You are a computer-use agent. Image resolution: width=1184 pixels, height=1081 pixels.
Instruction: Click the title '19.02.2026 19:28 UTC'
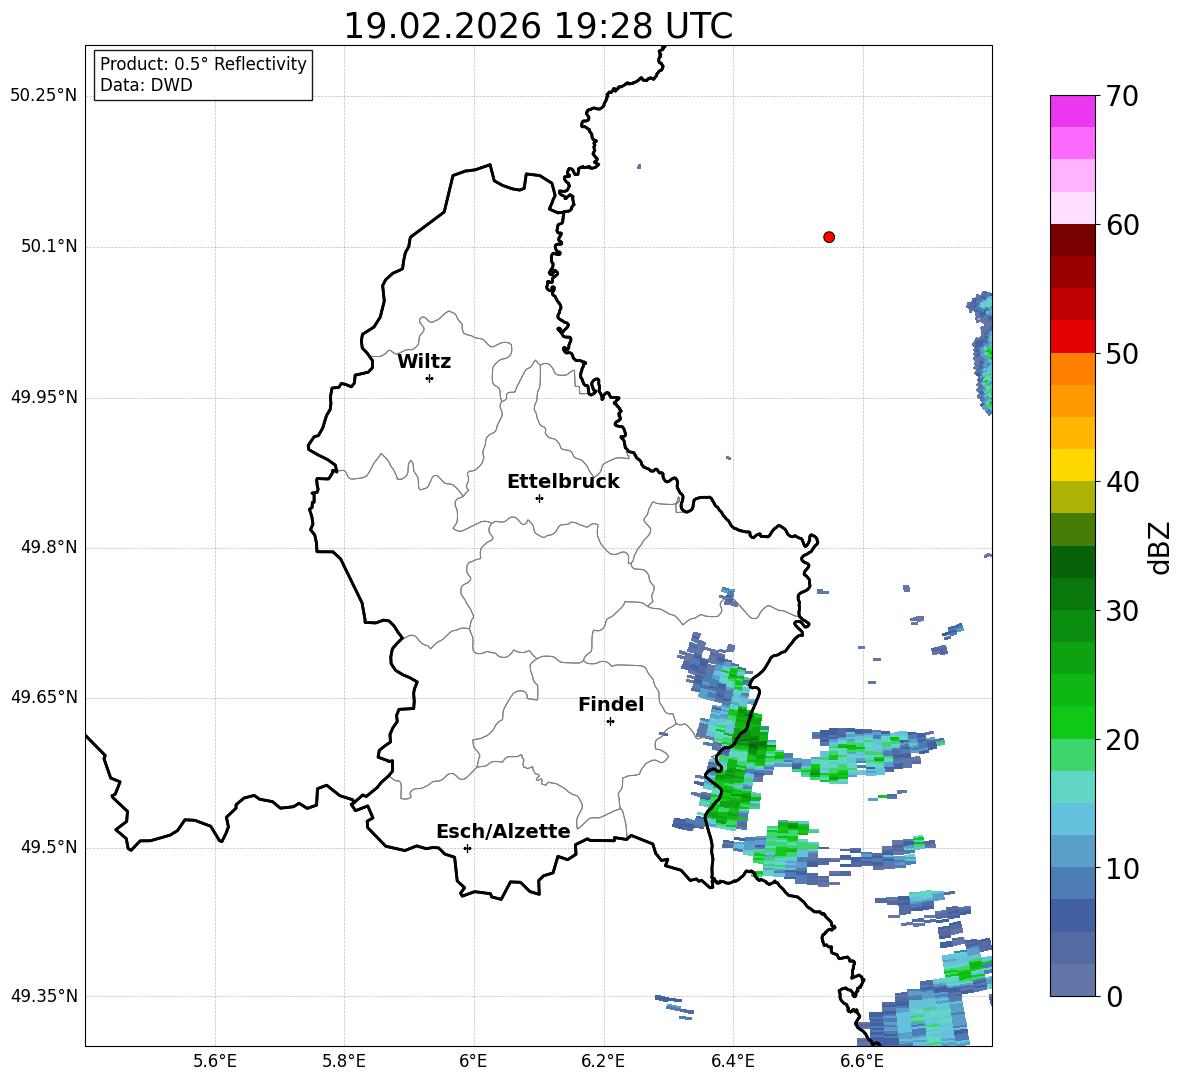click(538, 26)
